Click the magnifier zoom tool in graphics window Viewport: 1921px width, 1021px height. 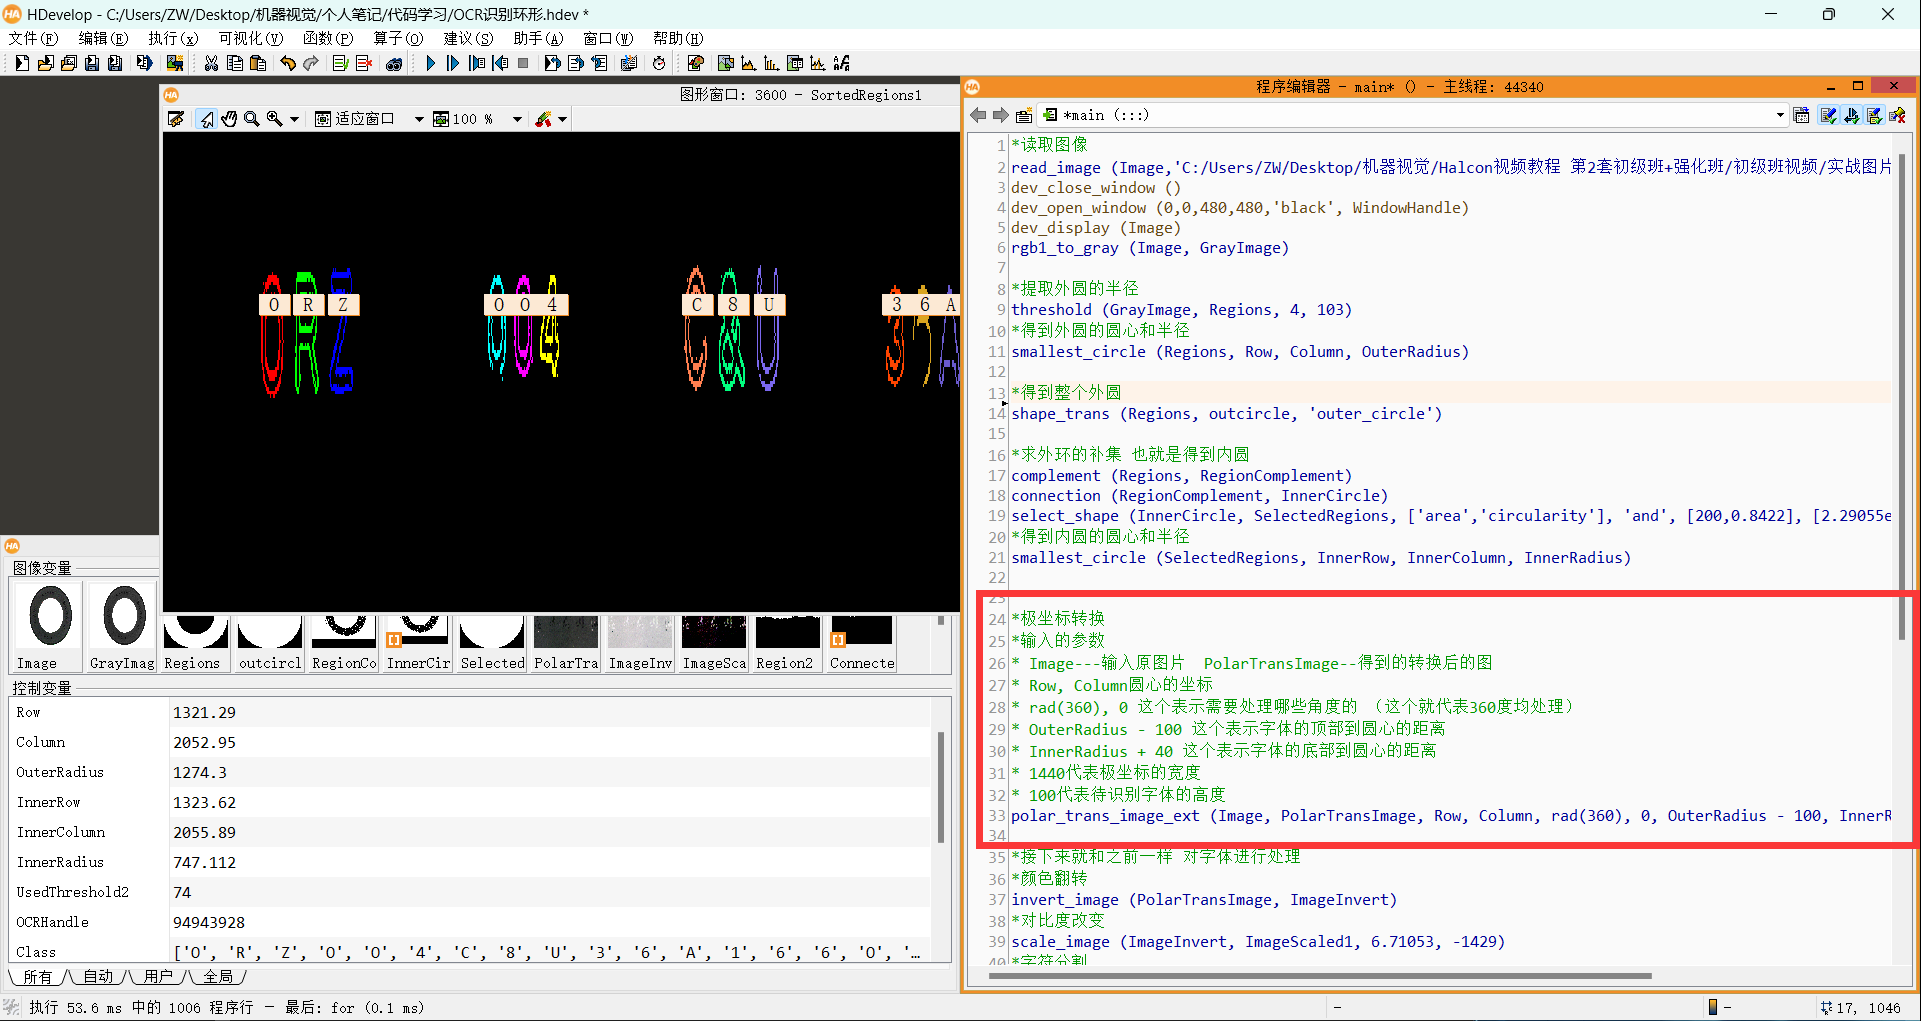click(252, 119)
